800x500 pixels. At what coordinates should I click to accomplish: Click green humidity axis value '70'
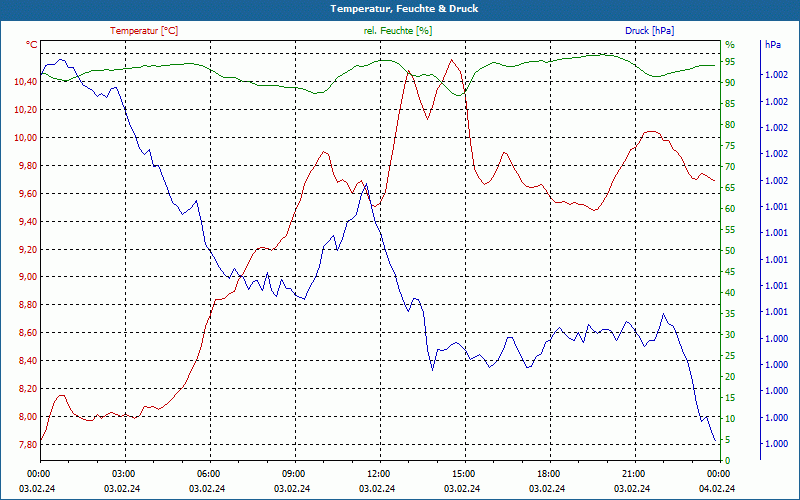tap(730, 167)
